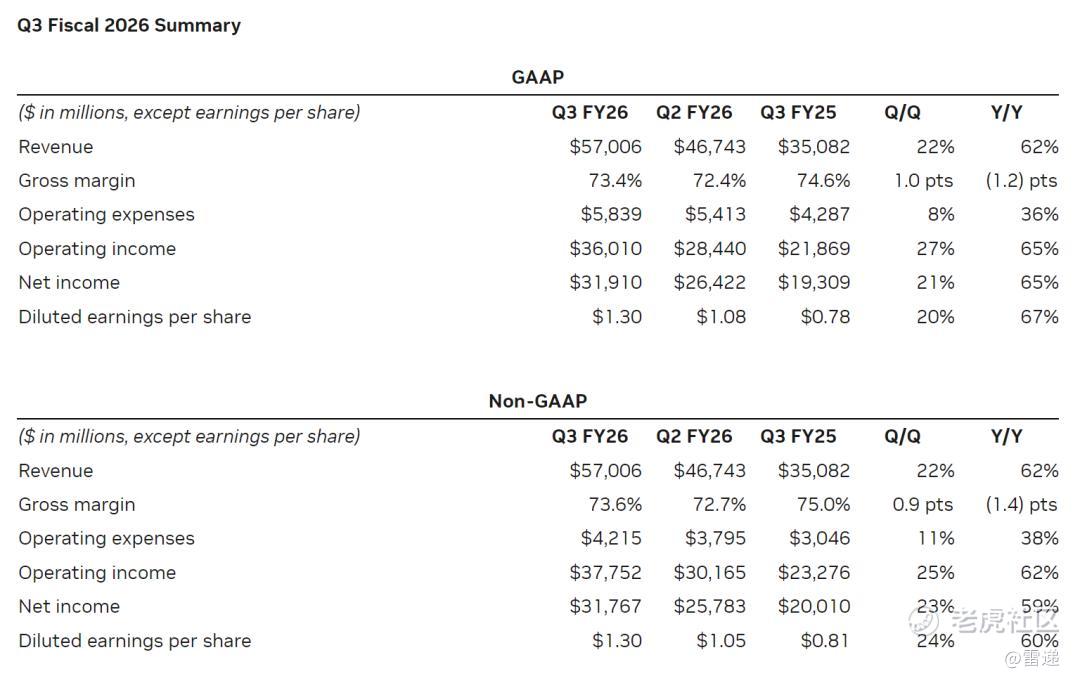
Task: Click the GAAP Y/Y column header
Action: click(1007, 113)
